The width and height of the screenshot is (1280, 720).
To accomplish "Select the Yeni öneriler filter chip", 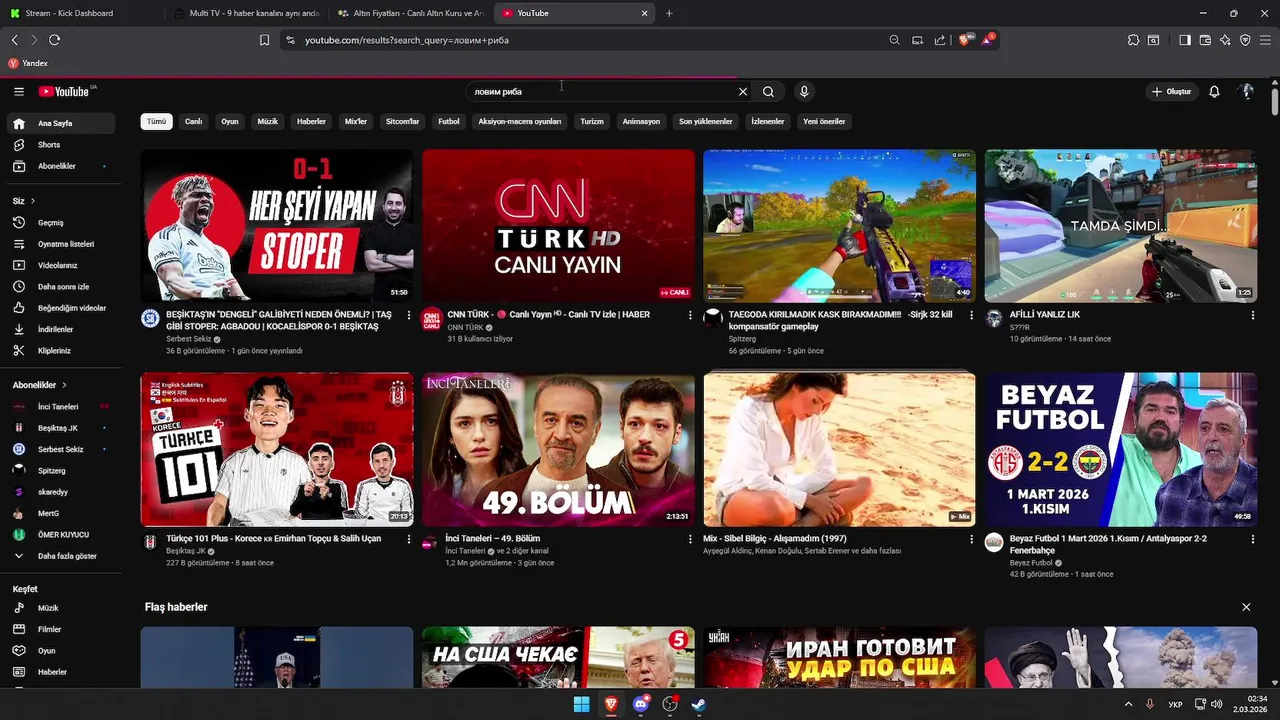I will point(824,121).
